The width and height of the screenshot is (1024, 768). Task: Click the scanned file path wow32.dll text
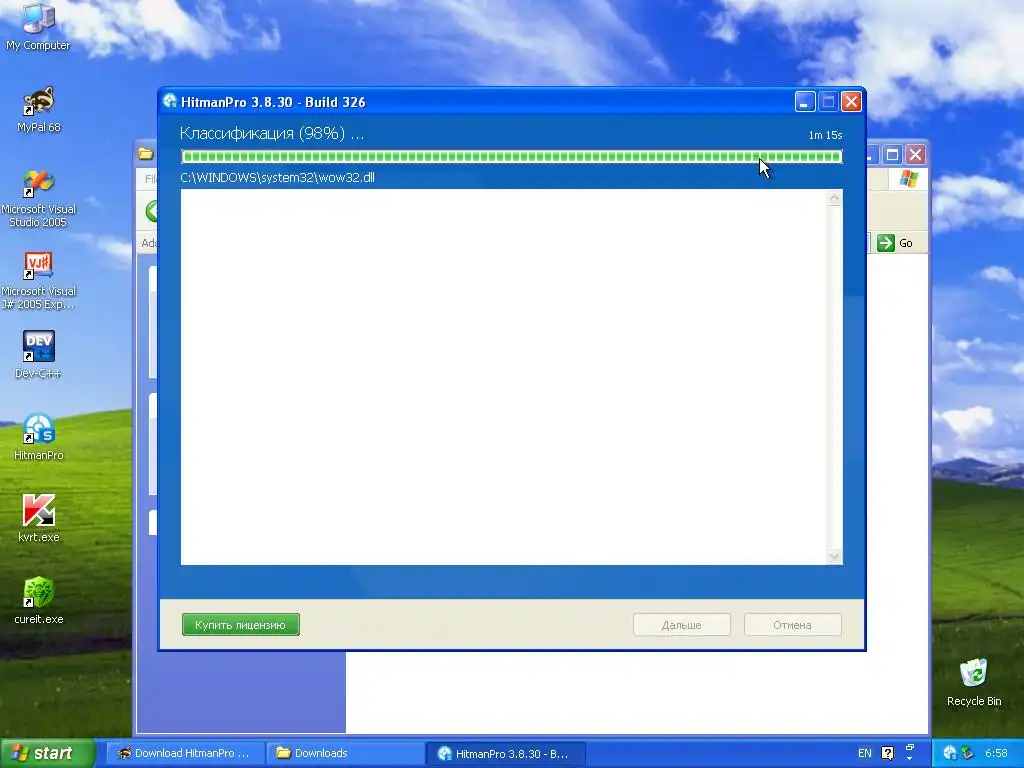pos(278,178)
